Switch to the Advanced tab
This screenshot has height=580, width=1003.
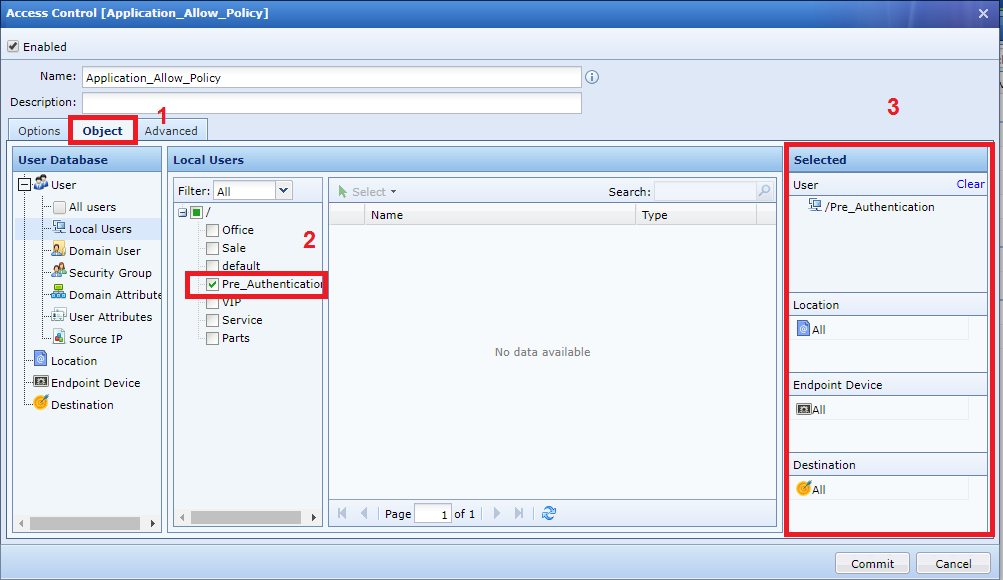pyautogui.click(x=171, y=130)
